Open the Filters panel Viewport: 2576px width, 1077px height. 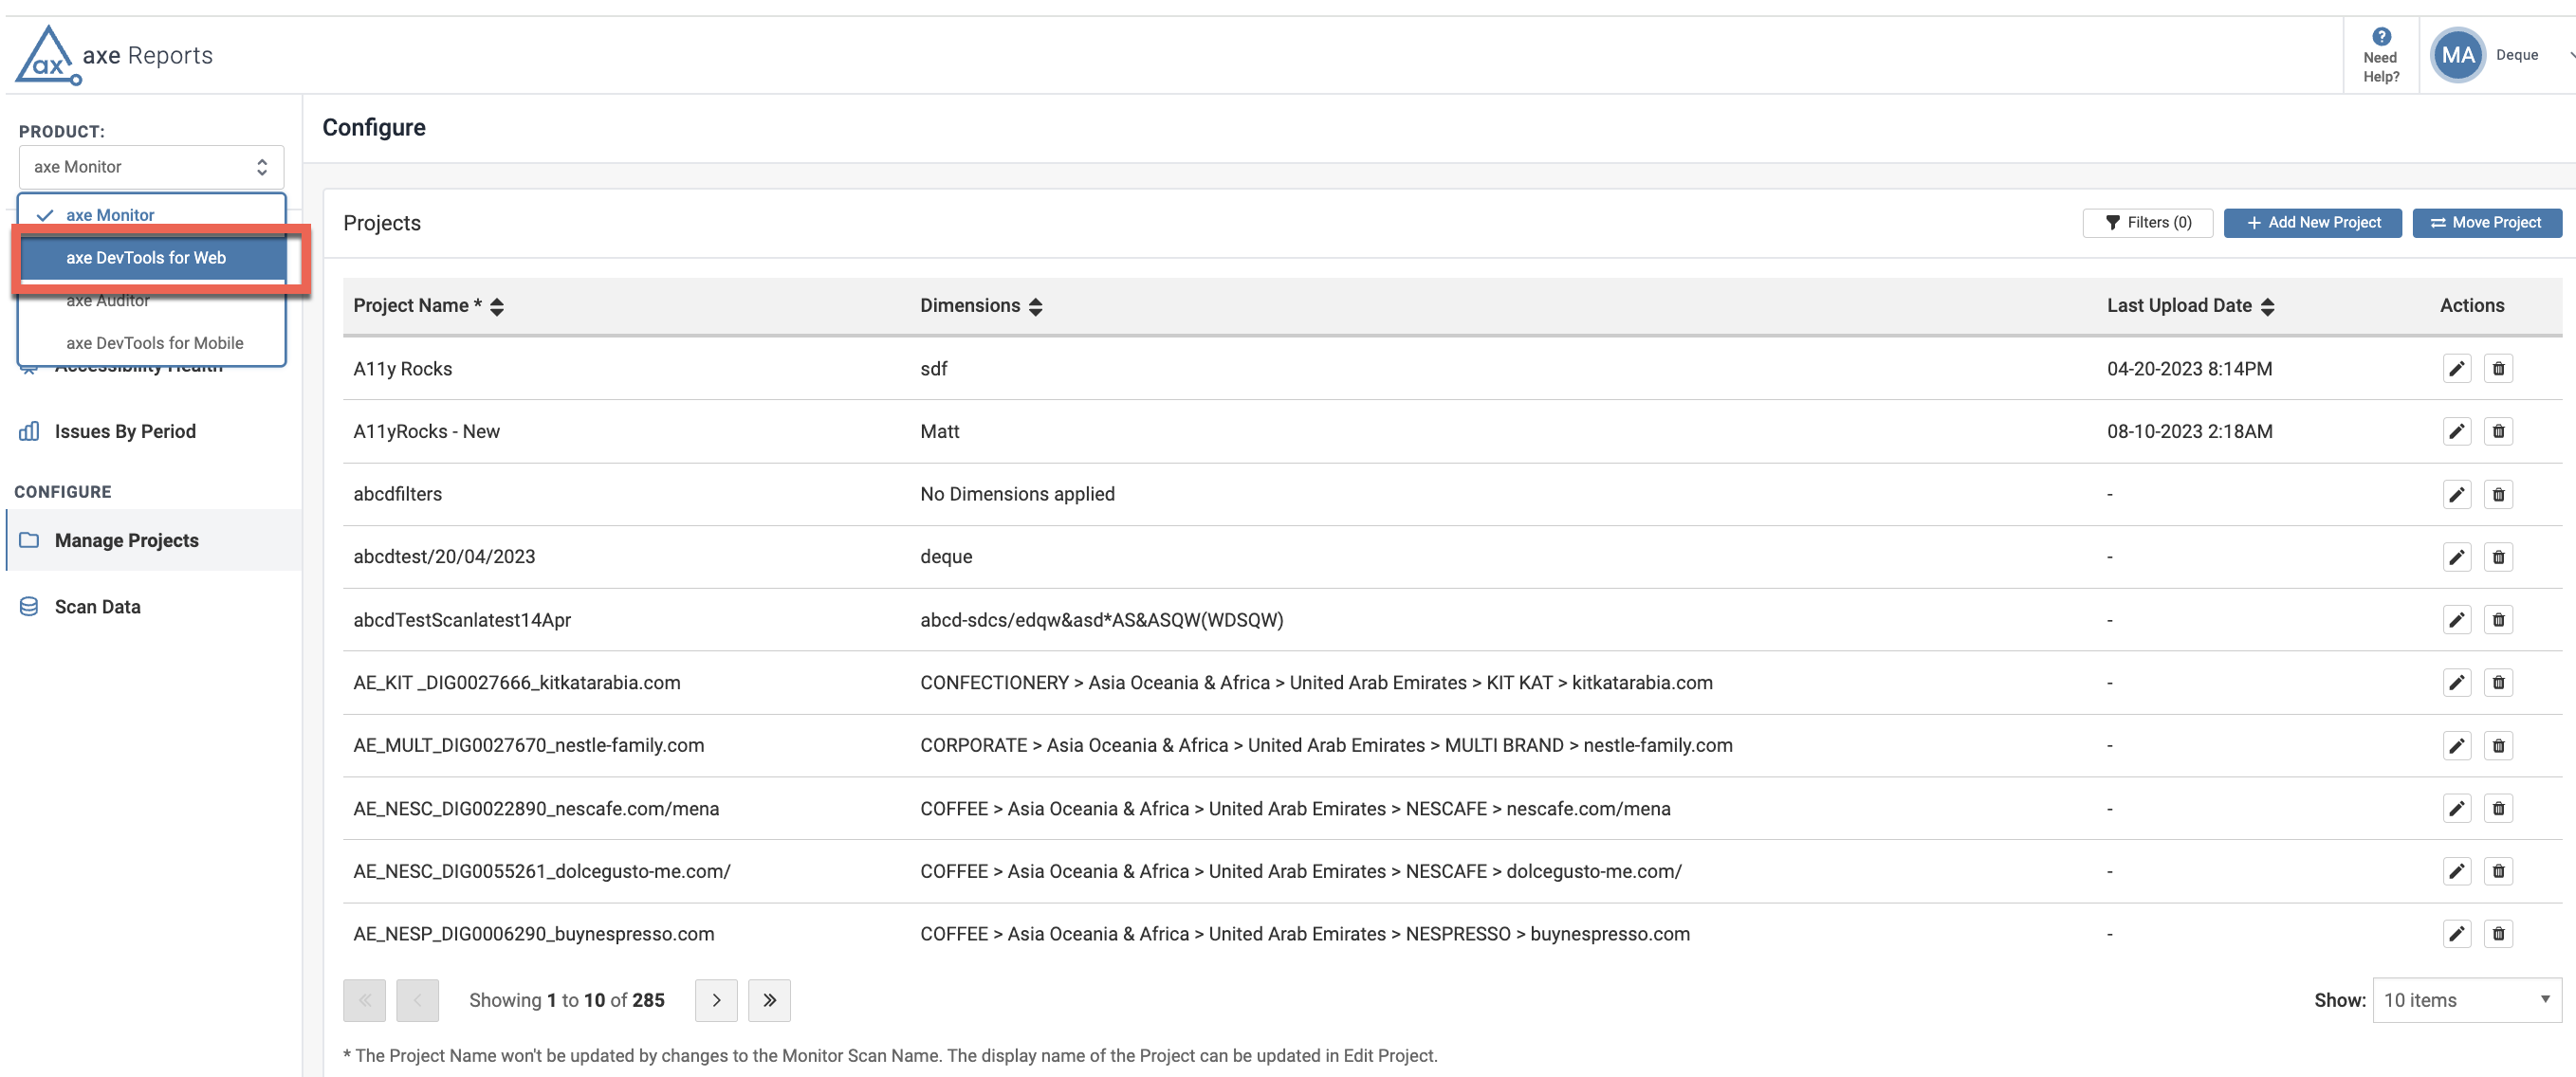coord(2147,222)
